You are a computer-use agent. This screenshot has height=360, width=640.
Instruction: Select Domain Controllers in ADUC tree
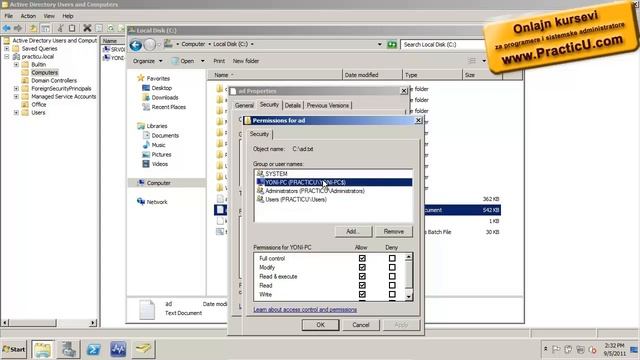54,80
